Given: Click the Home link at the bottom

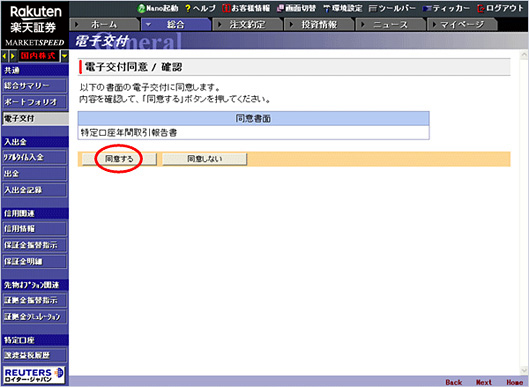Looking at the screenshot, I should point(514,382).
